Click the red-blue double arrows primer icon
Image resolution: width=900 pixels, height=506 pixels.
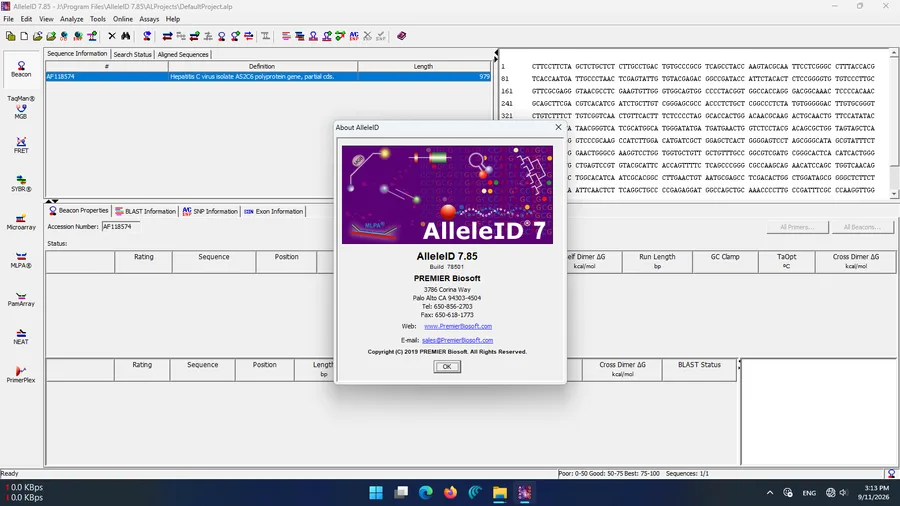coord(167,36)
